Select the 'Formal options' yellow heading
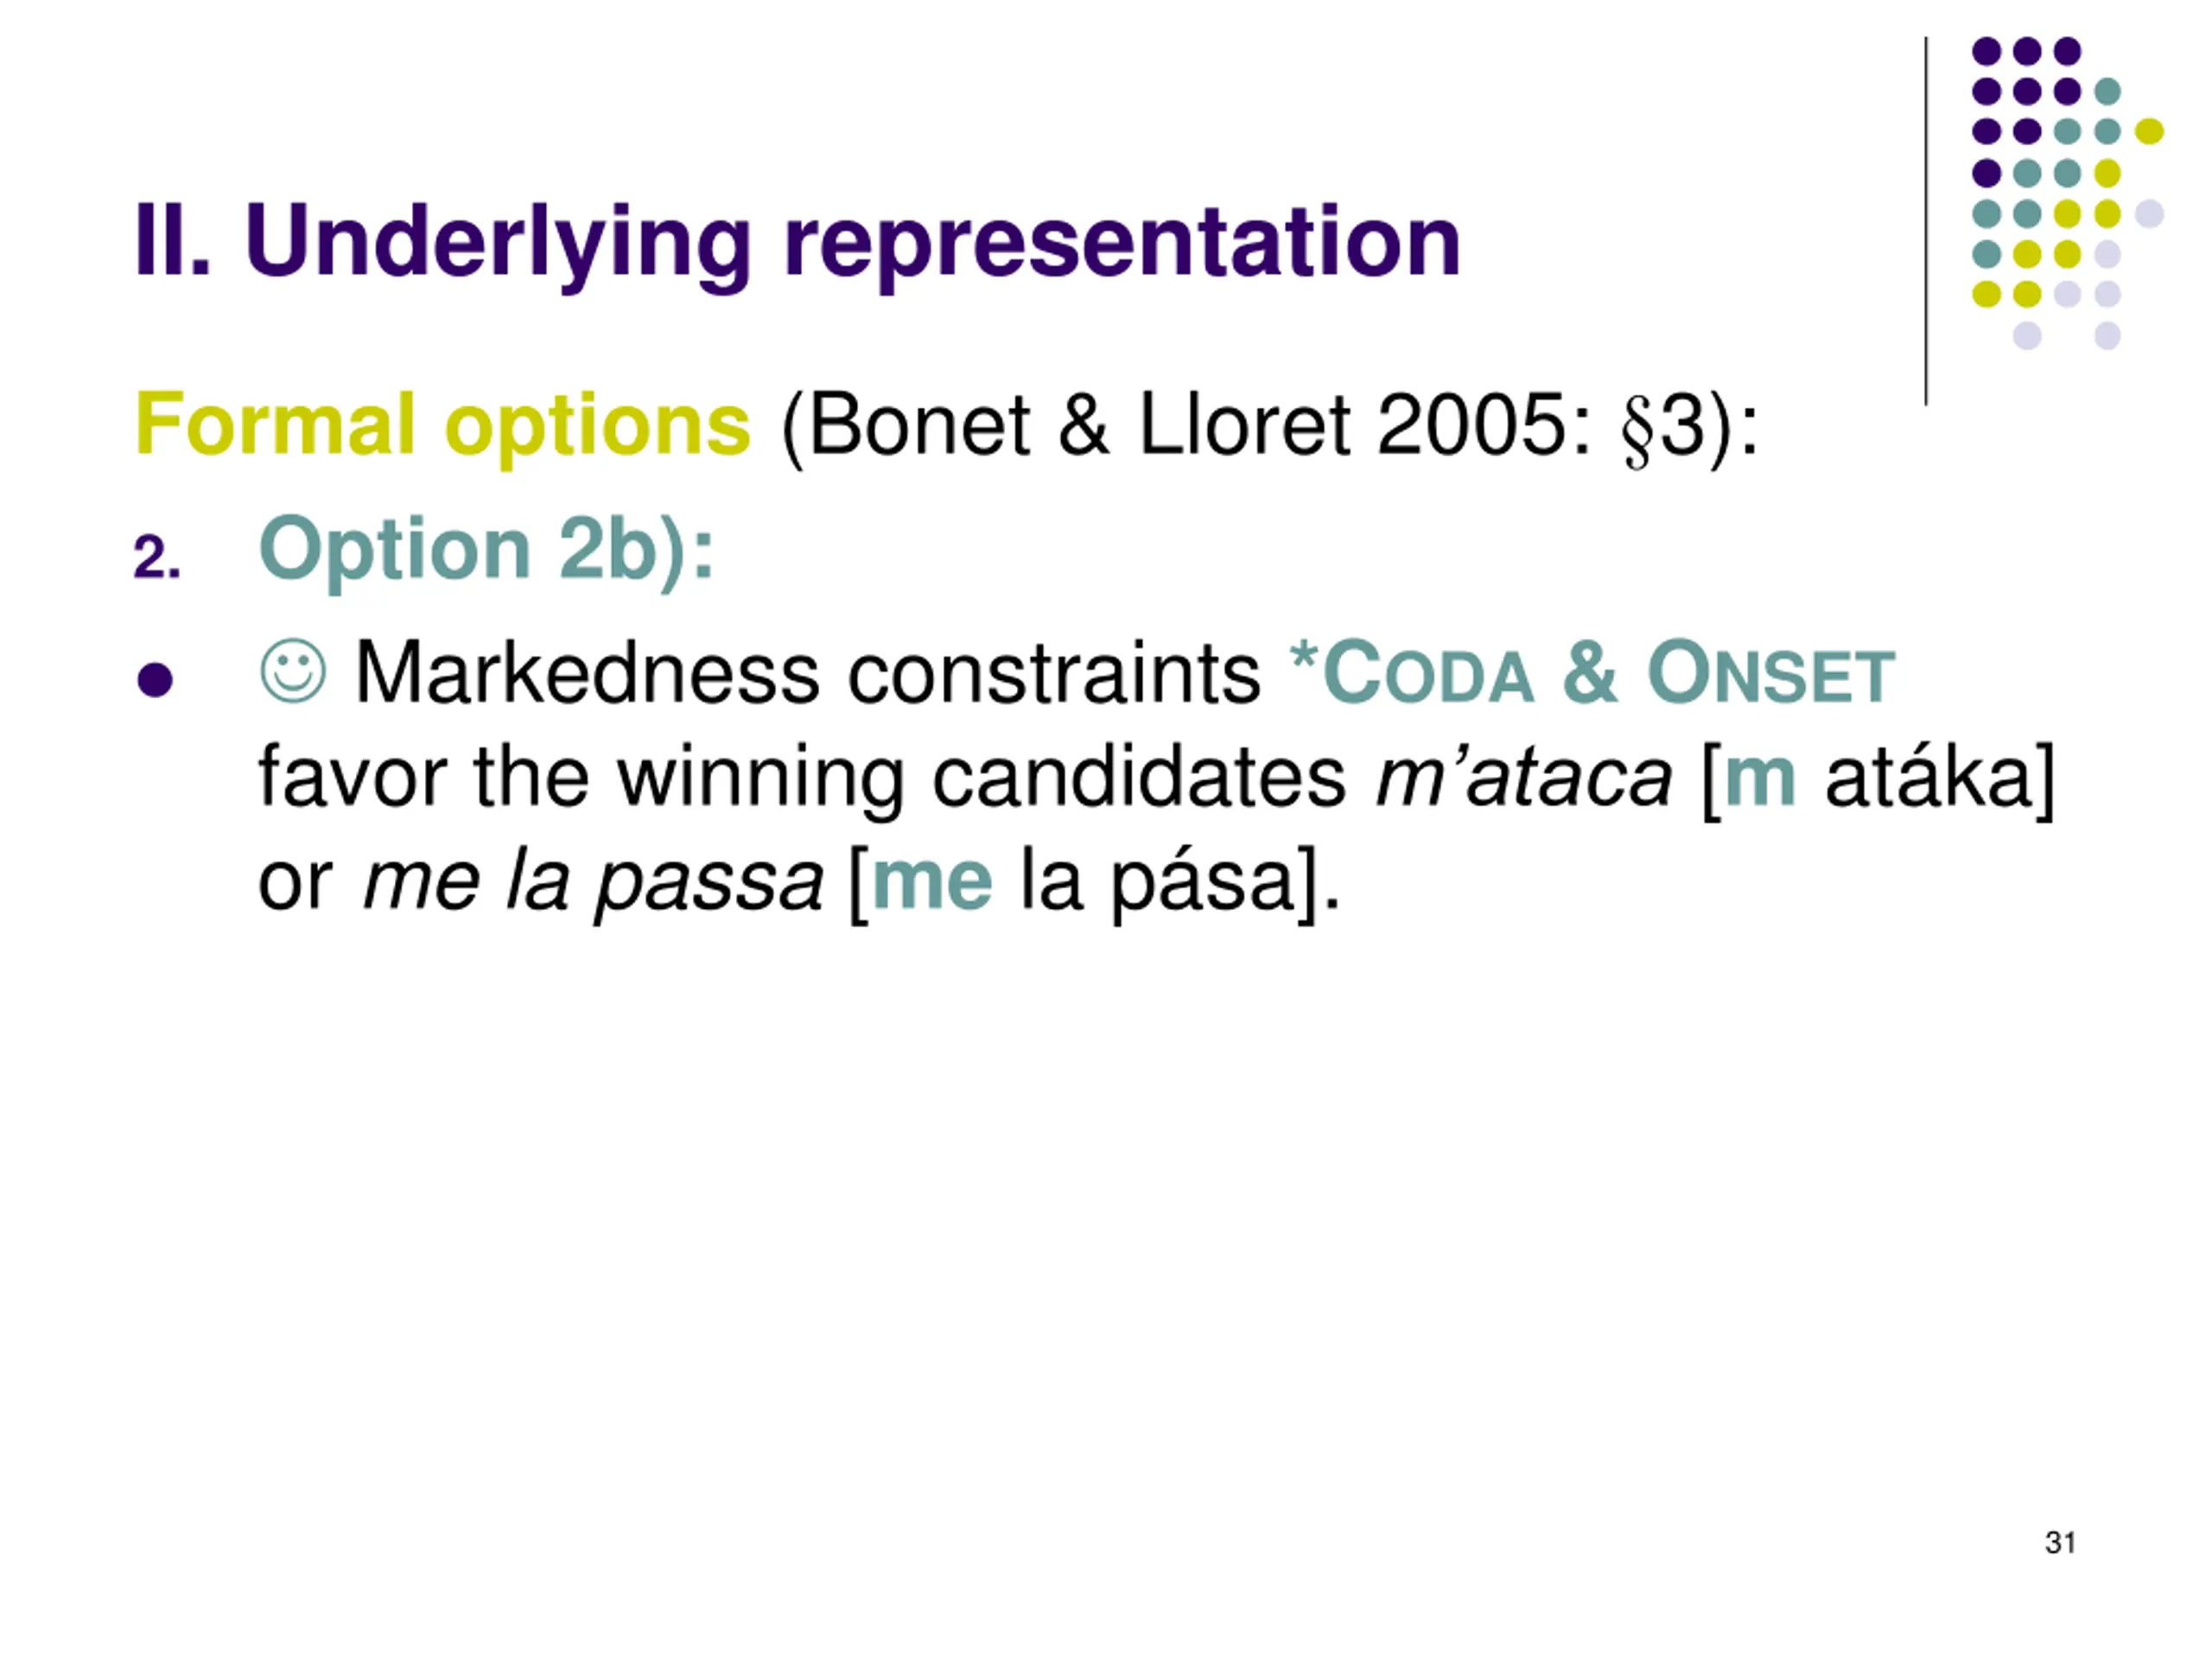The width and height of the screenshot is (2212, 1659). [x=442, y=425]
